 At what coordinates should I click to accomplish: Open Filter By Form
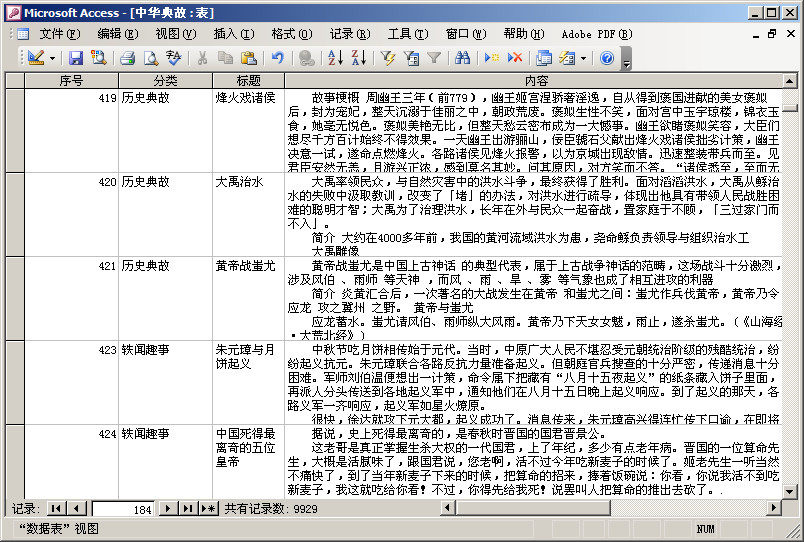[x=411, y=58]
